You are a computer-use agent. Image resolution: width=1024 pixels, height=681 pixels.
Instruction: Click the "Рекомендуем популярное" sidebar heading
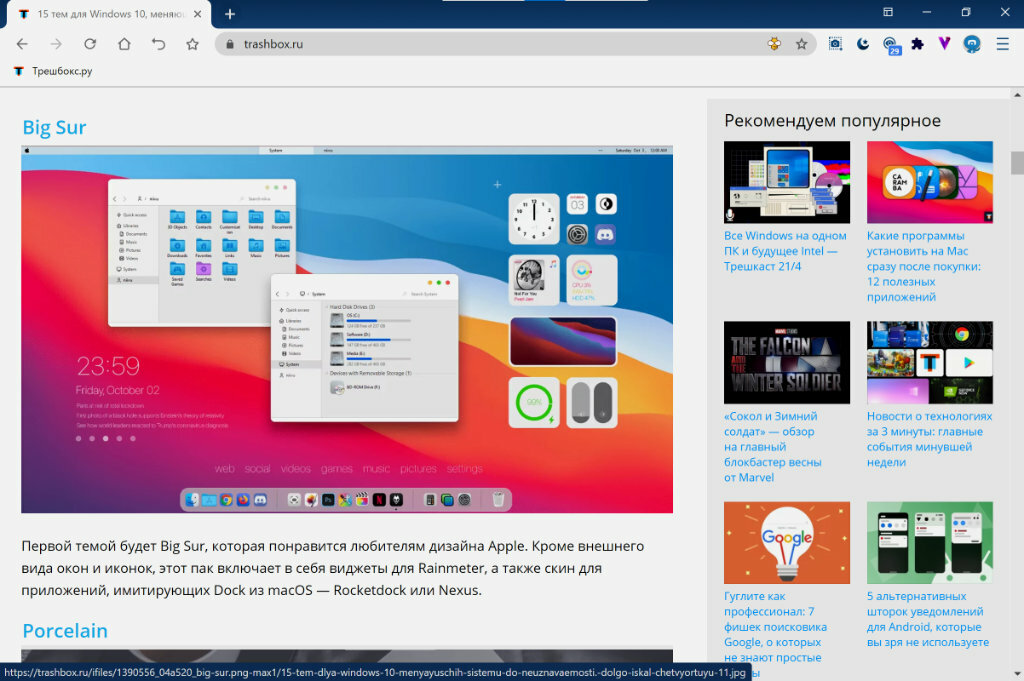pyautogui.click(x=833, y=121)
